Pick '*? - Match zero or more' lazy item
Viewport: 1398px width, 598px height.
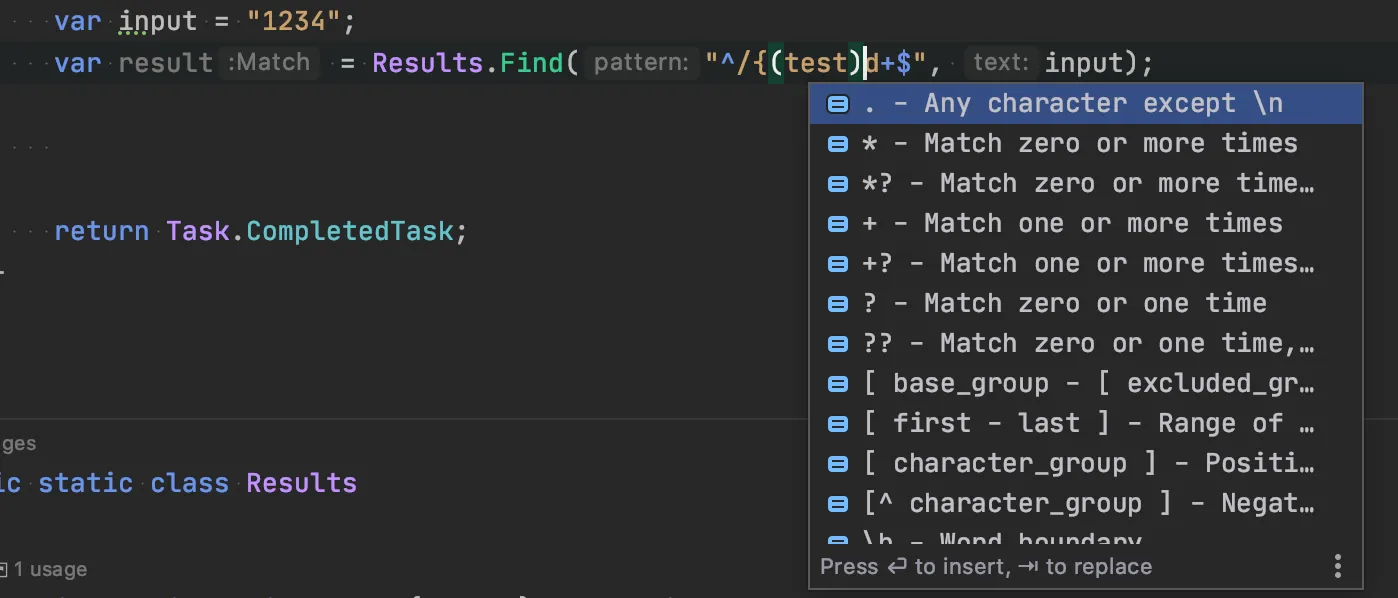(x=1085, y=183)
